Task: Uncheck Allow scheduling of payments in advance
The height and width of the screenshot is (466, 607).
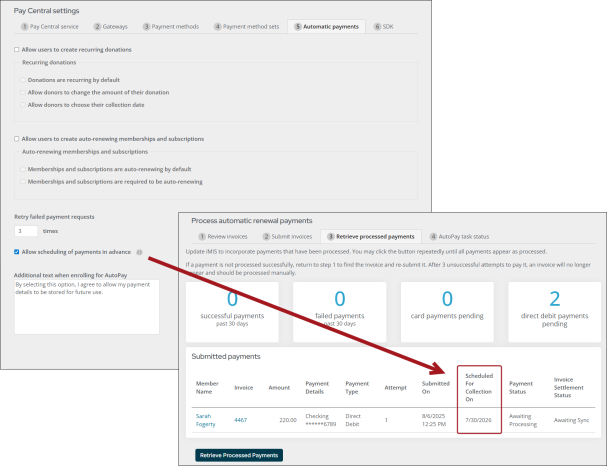Action: pyautogui.click(x=17, y=252)
